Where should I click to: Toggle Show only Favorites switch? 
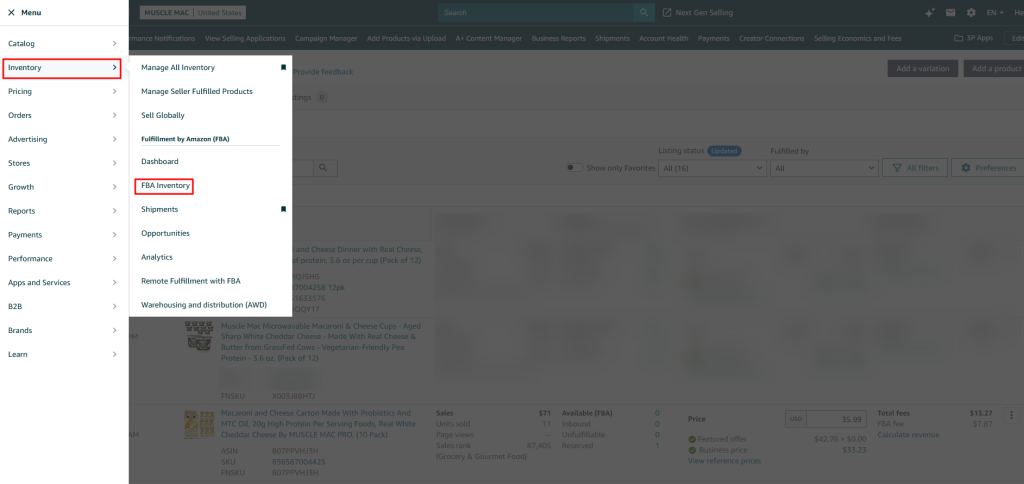(575, 168)
